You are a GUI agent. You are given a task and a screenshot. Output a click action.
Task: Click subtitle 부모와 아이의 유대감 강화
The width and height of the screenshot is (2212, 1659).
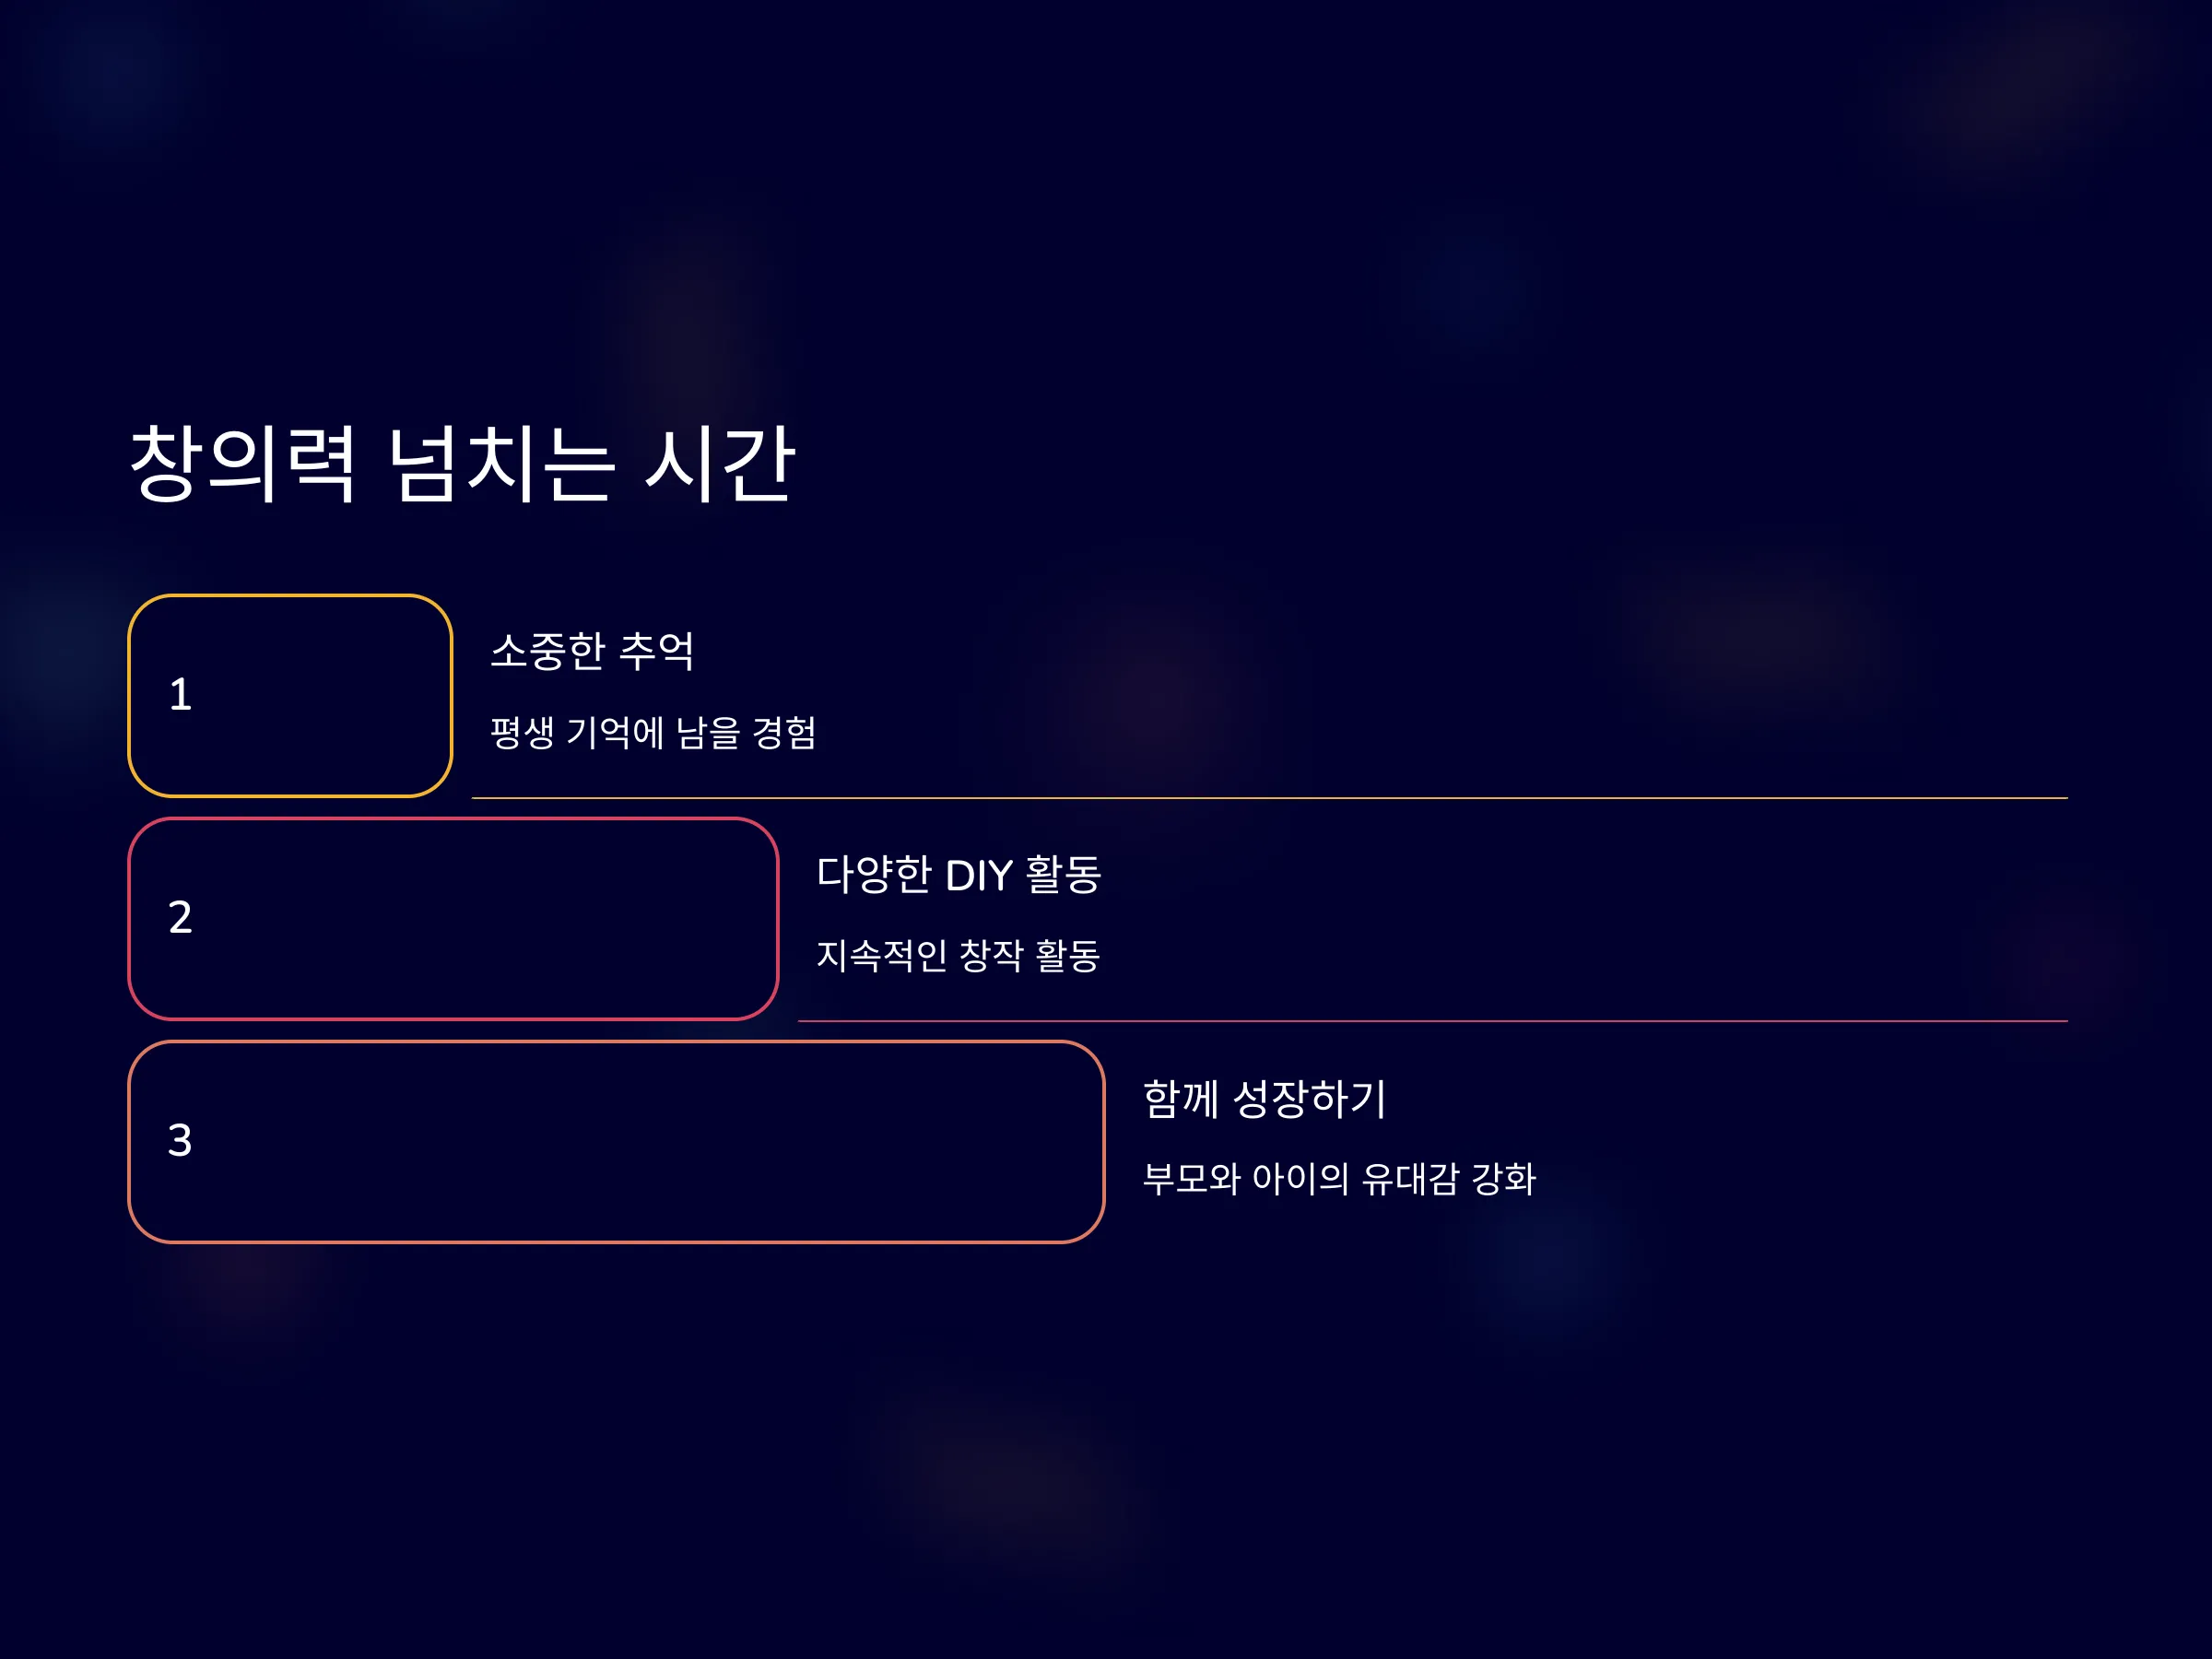tap(1339, 1179)
